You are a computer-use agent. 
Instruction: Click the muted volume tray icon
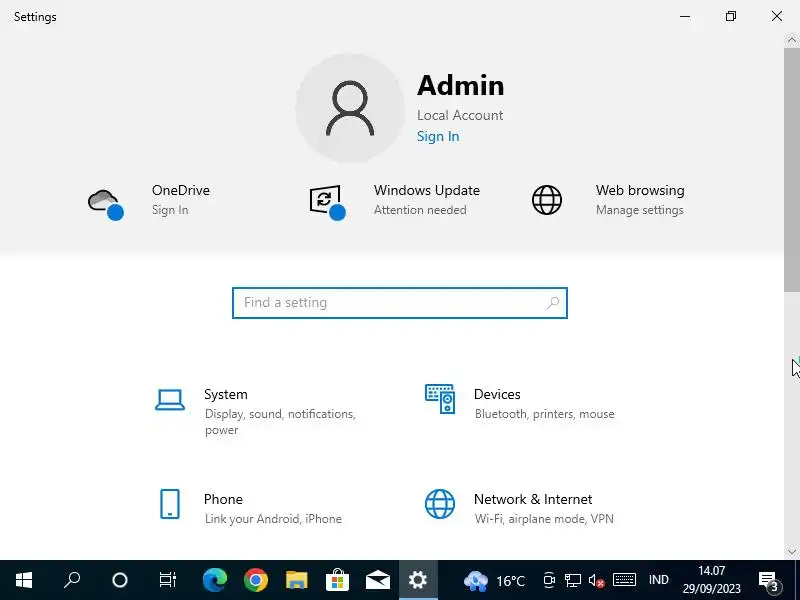pyautogui.click(x=596, y=581)
